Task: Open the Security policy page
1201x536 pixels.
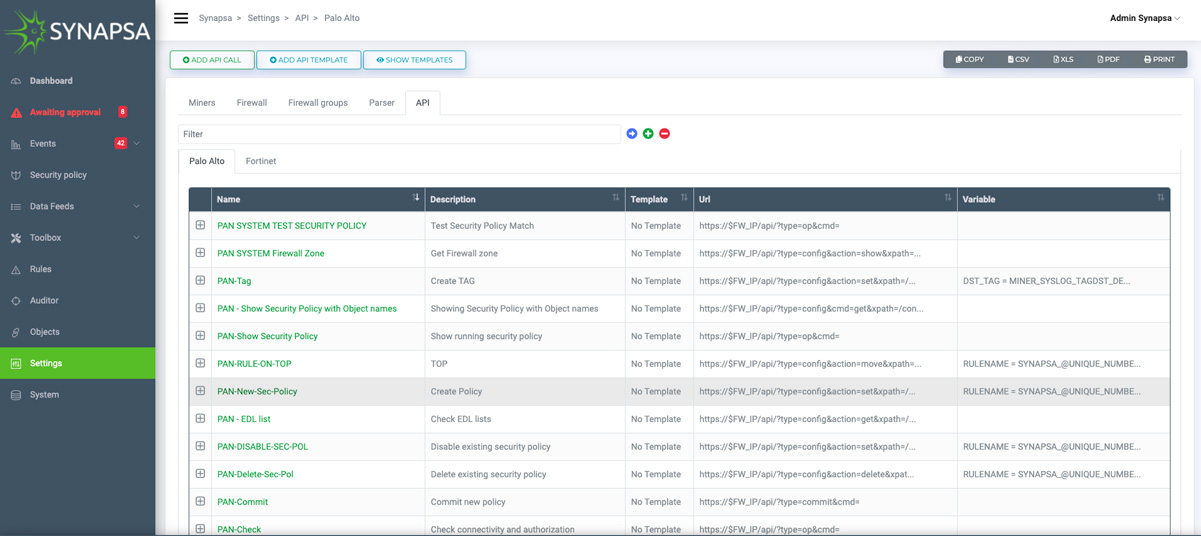Action: tap(58, 175)
